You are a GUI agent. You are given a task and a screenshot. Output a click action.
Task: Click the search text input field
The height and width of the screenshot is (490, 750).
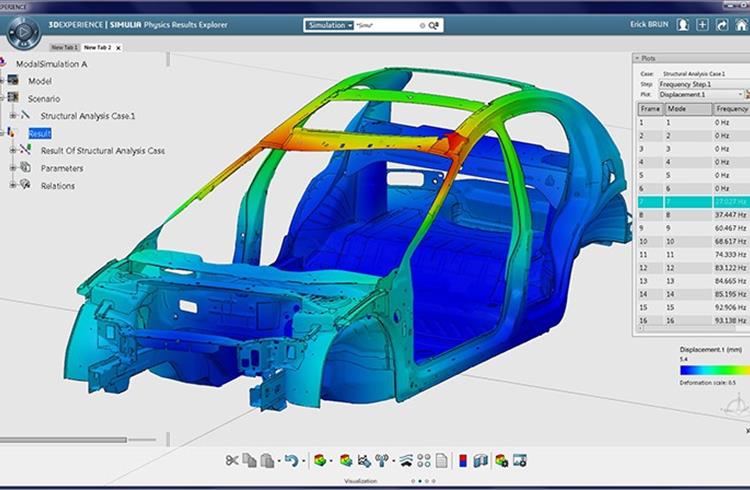click(386, 25)
